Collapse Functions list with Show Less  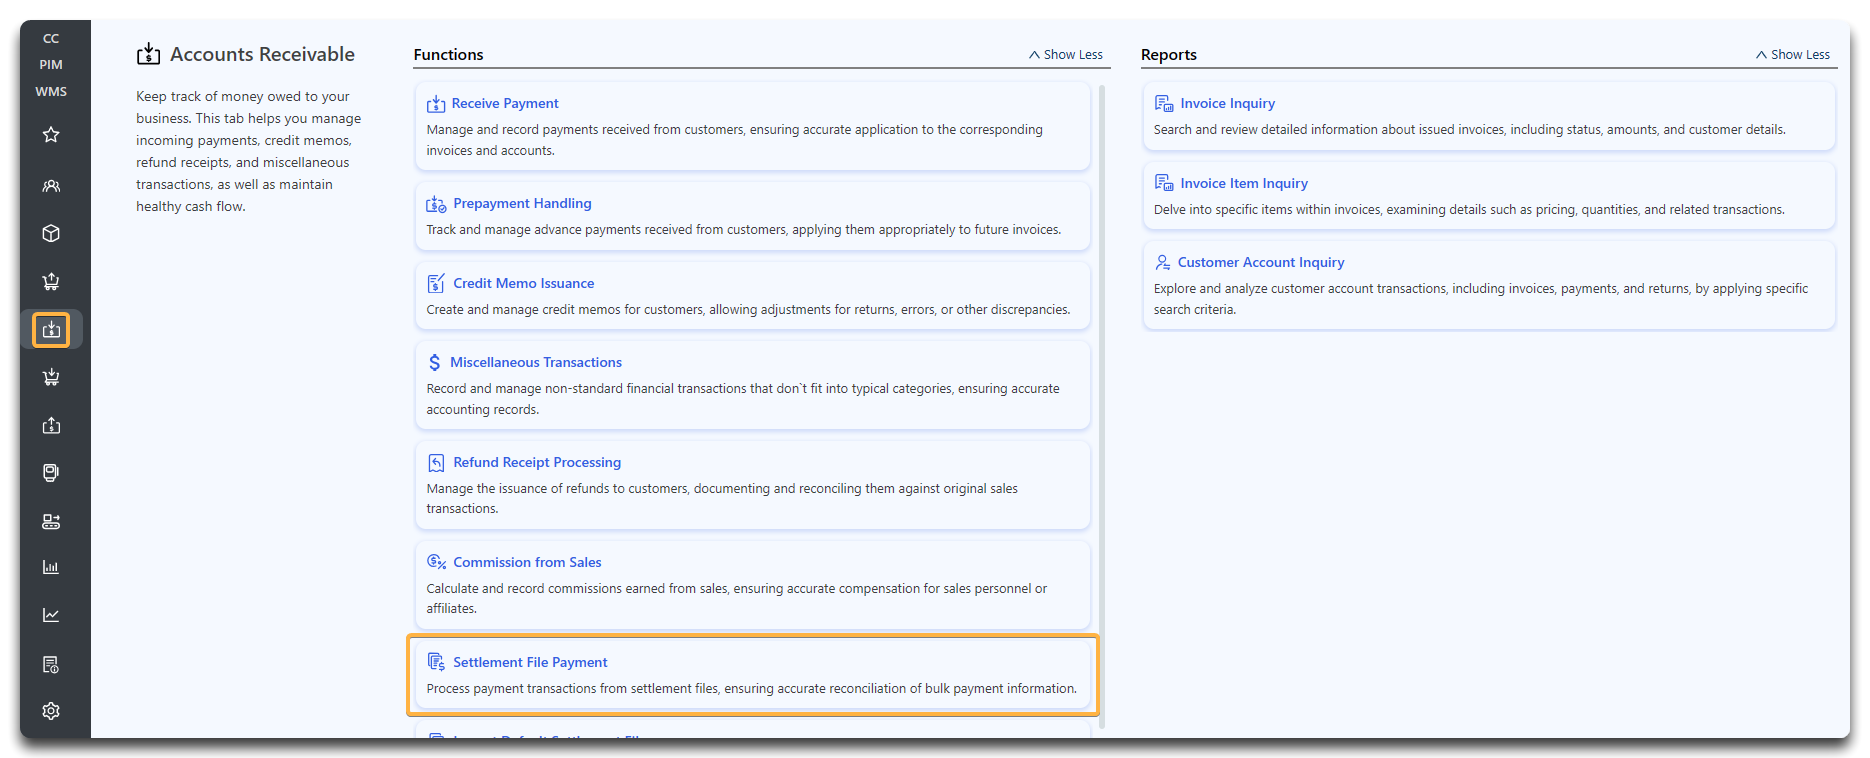click(x=1066, y=55)
